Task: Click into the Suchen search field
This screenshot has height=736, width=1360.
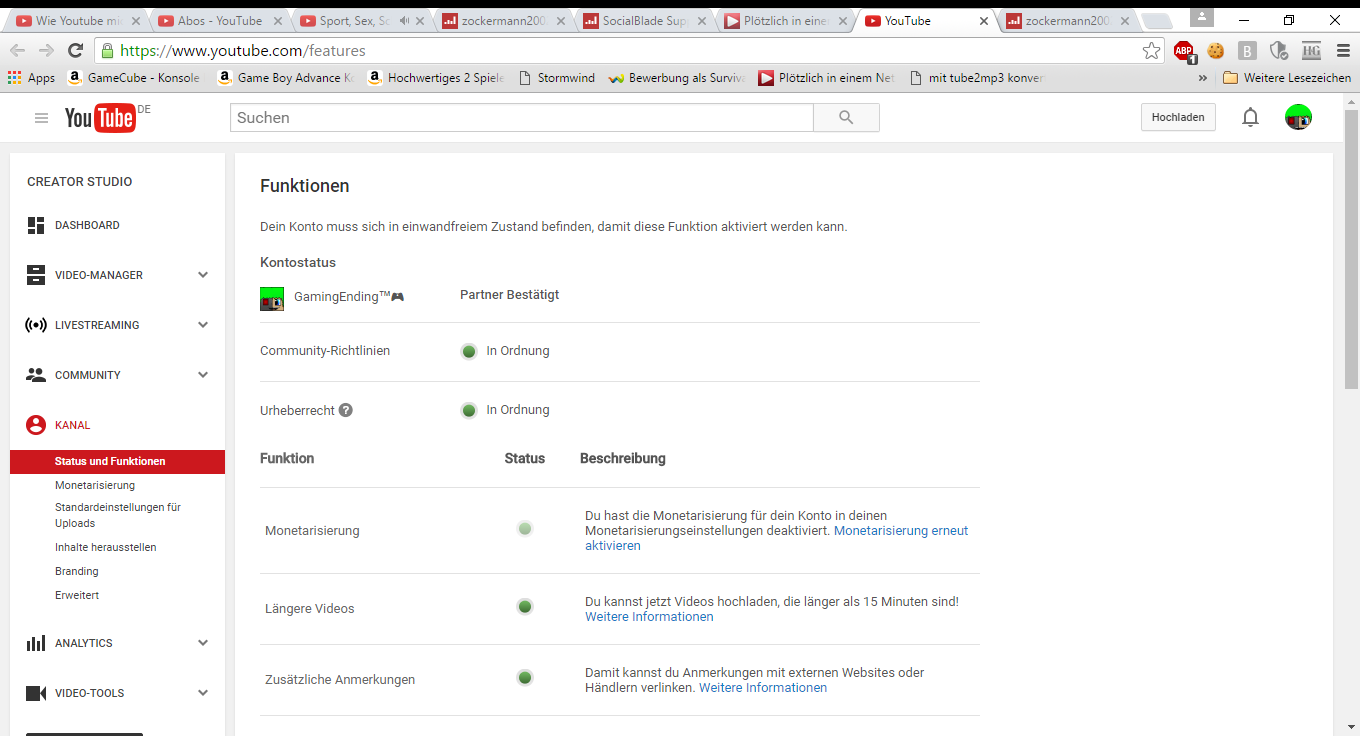Action: 520,118
